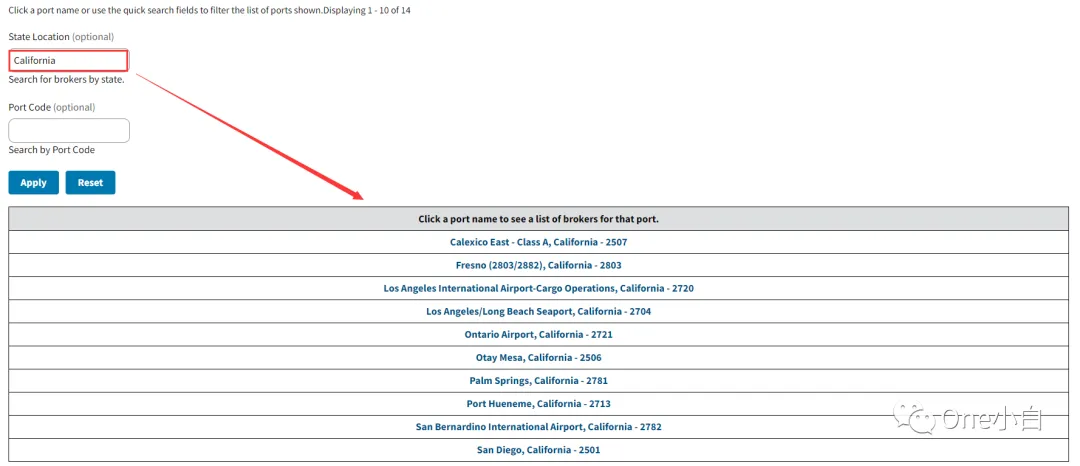Viewport: 1080px width, 466px height.
Task: Click the Reset button
Action: pos(90,182)
